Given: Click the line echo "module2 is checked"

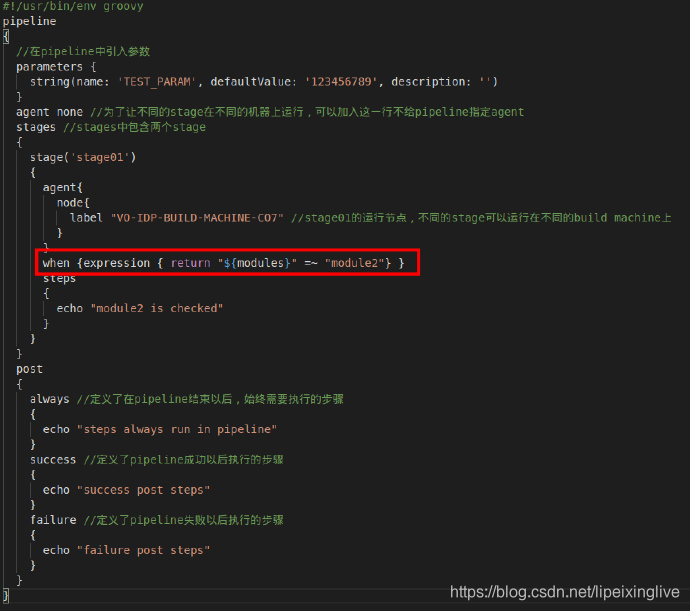Looking at the screenshot, I should (x=139, y=309).
